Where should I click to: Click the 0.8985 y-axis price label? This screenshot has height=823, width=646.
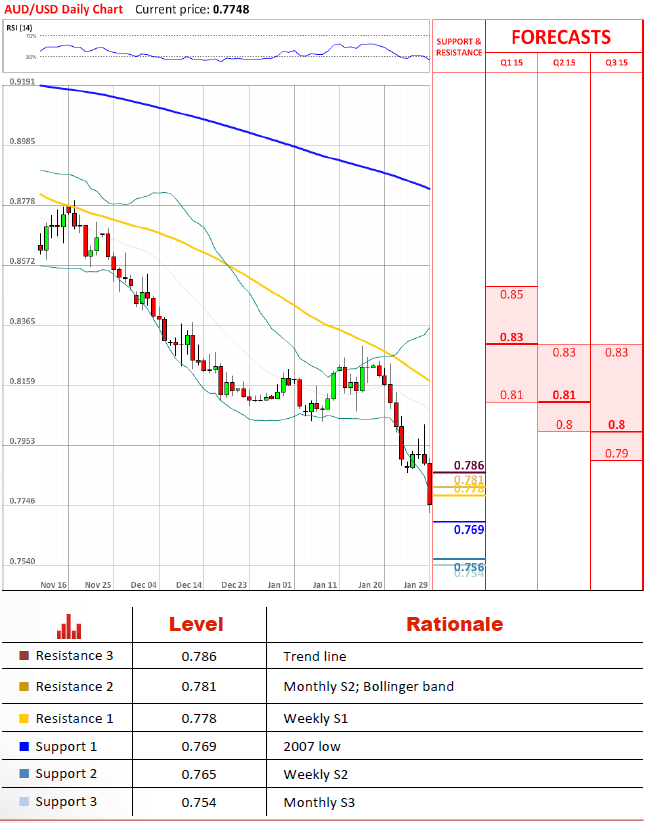click(x=22, y=142)
